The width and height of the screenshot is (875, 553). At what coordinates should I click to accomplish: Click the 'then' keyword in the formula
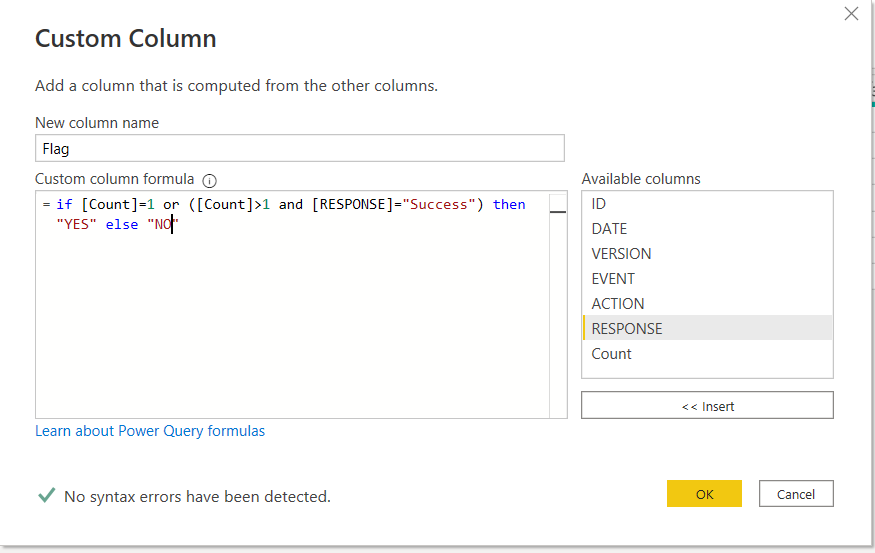pyautogui.click(x=509, y=204)
